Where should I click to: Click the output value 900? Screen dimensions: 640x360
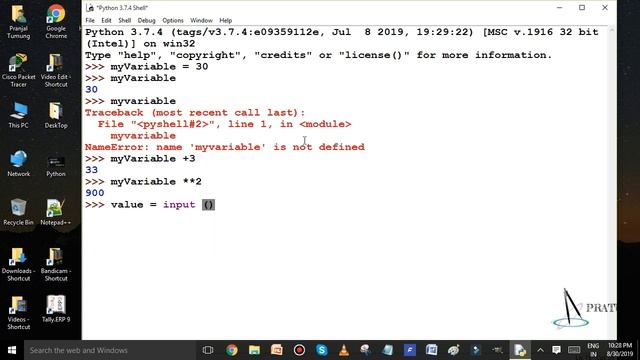click(x=95, y=193)
